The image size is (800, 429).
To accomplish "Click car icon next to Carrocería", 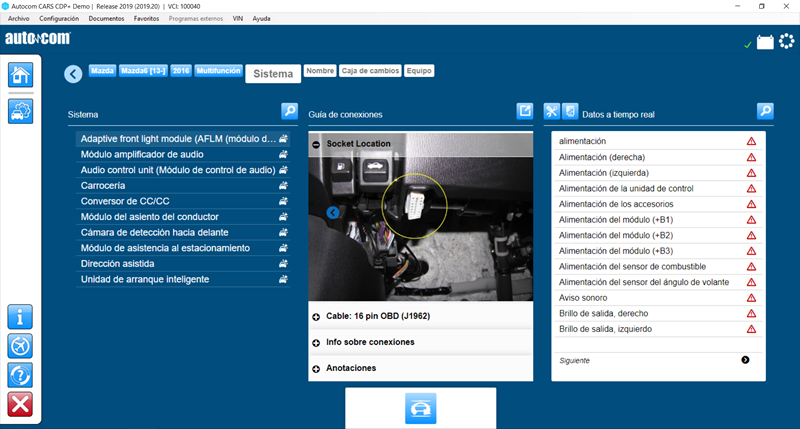I will (x=283, y=186).
